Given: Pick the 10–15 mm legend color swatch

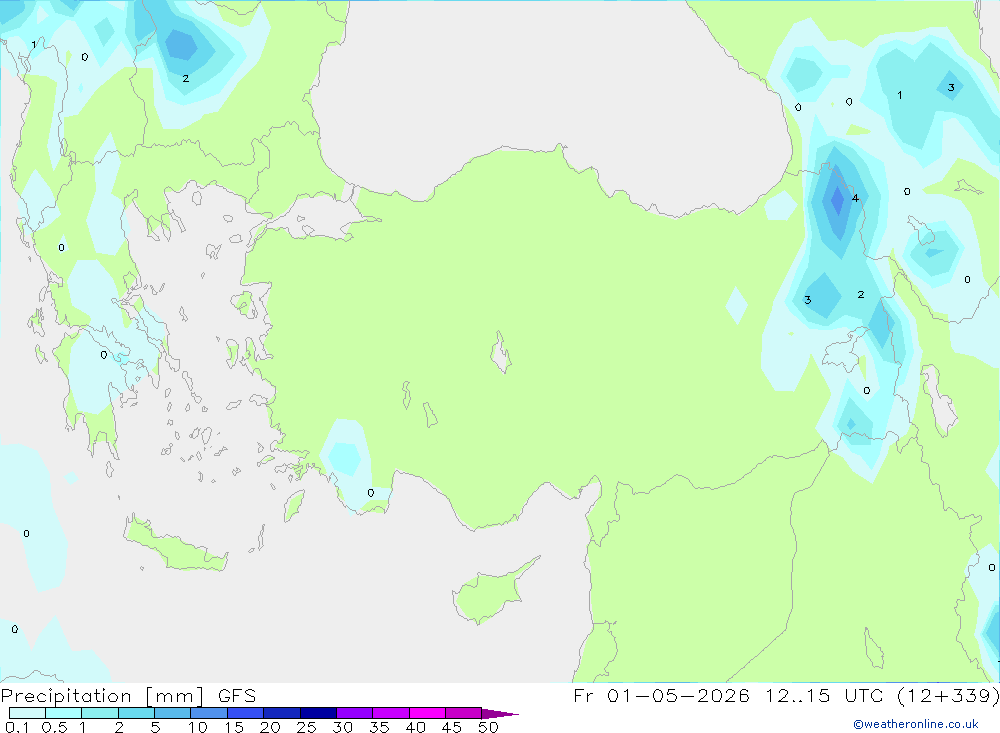Looking at the screenshot, I should coord(209,713).
